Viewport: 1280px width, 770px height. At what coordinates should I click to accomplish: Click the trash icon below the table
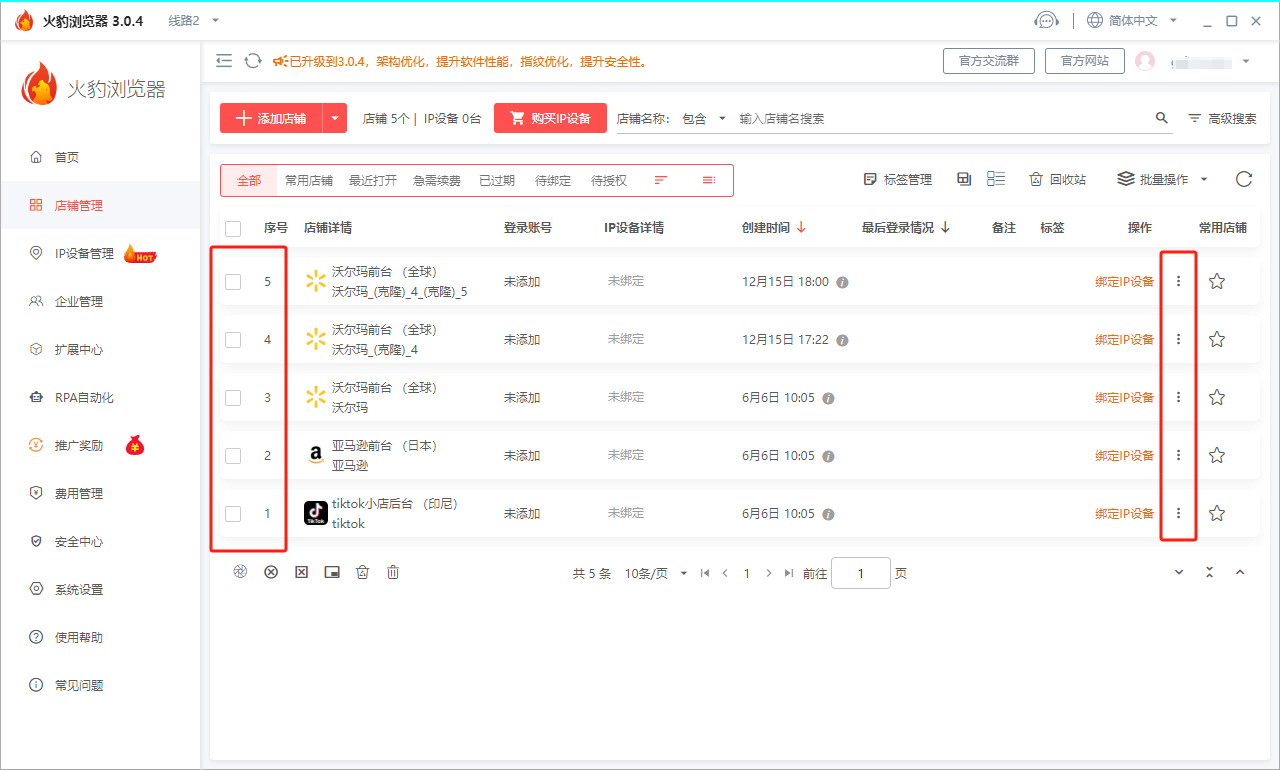pyautogui.click(x=393, y=572)
